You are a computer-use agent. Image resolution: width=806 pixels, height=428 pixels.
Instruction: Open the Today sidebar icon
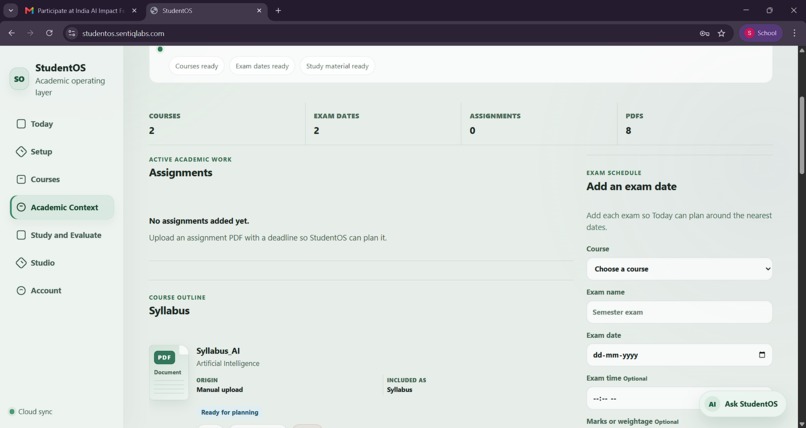[21, 124]
